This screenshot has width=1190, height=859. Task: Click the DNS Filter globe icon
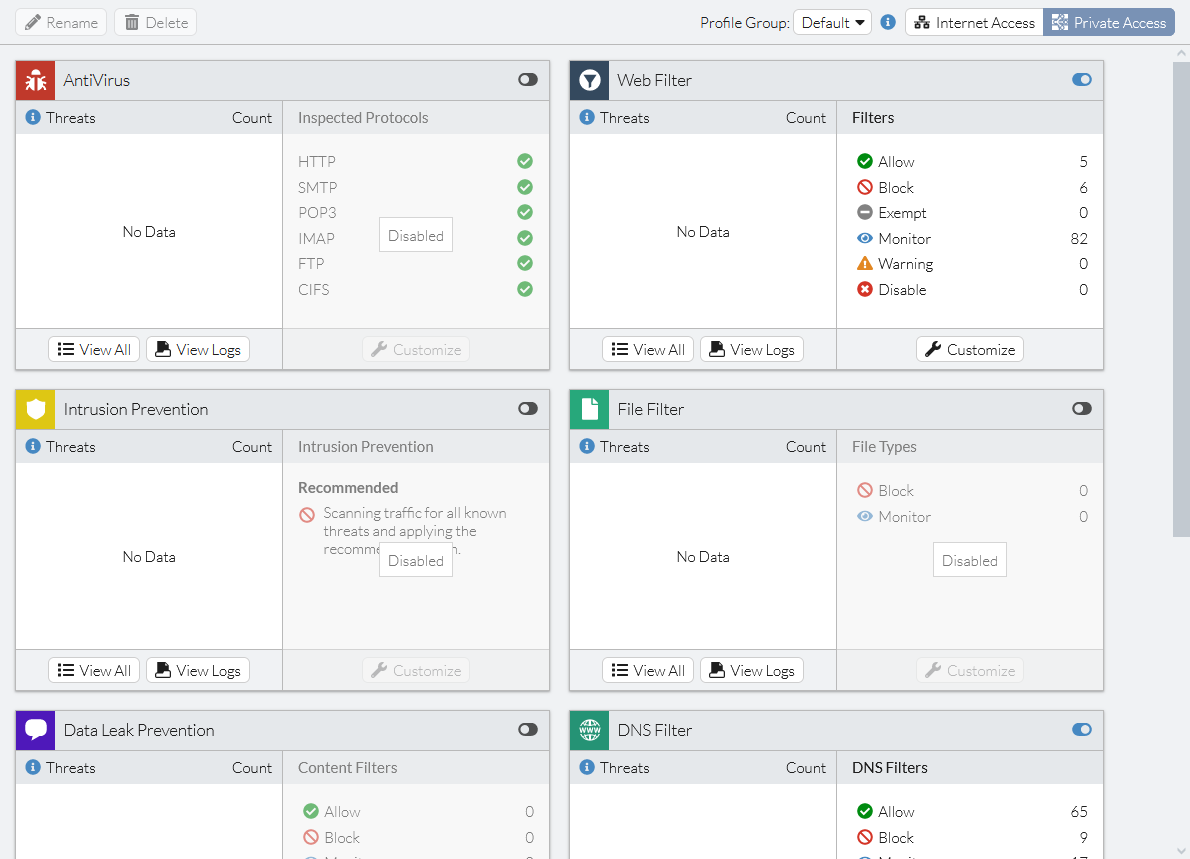(589, 730)
